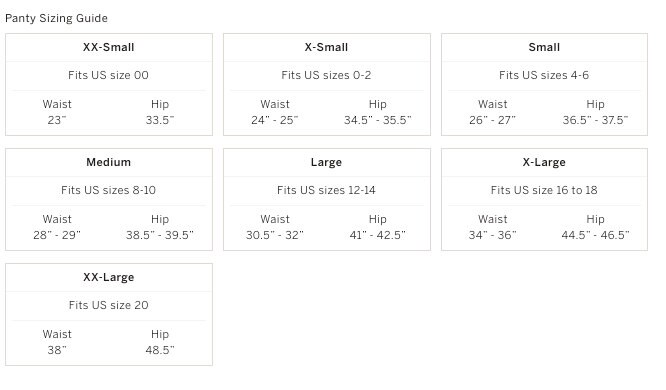Click the 28" - 29" waist measurement
666x390 pixels.
pos(57,235)
